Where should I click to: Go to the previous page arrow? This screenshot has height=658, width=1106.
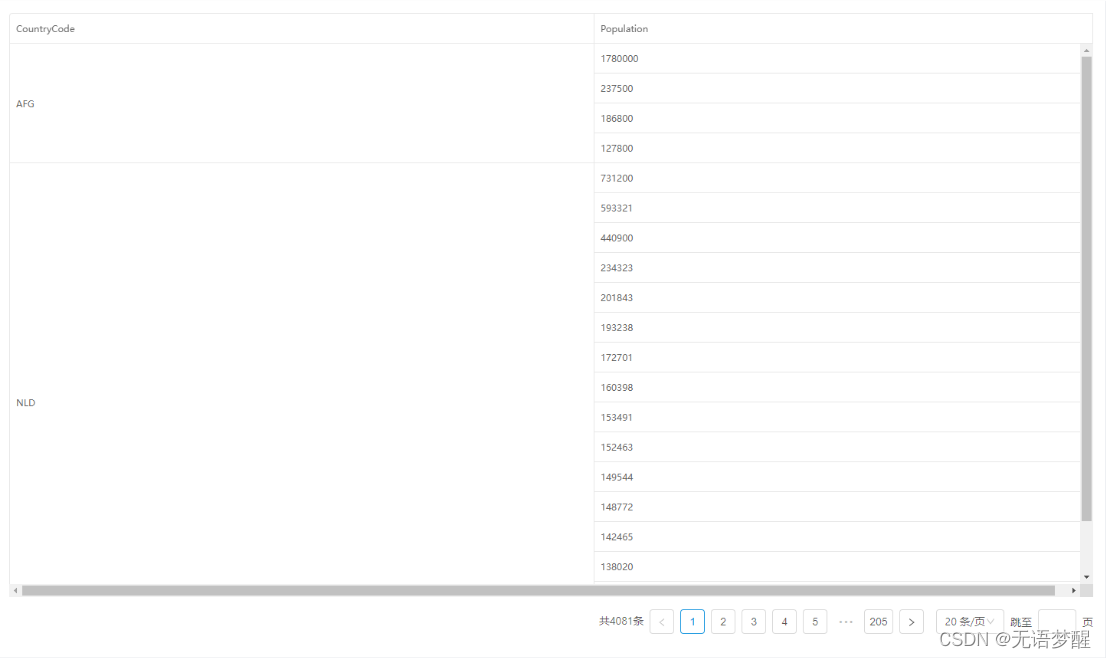662,621
